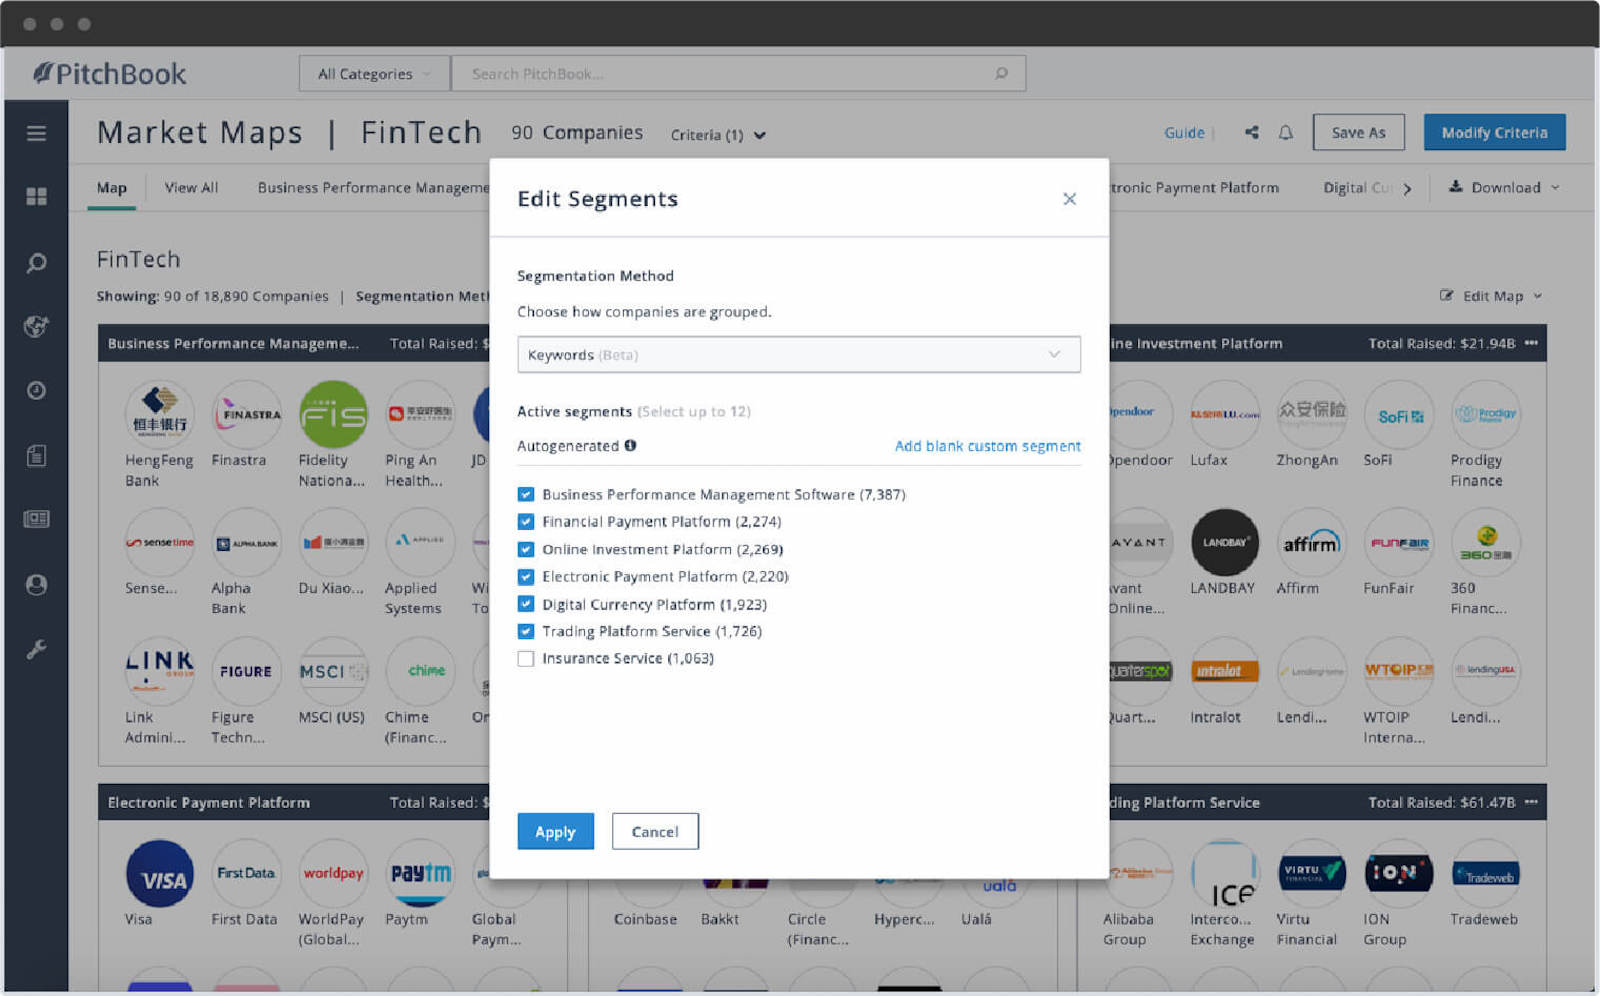Screen dimensions: 1600x996
Task: Click the sidebar search magnifier icon
Action: tap(36, 263)
